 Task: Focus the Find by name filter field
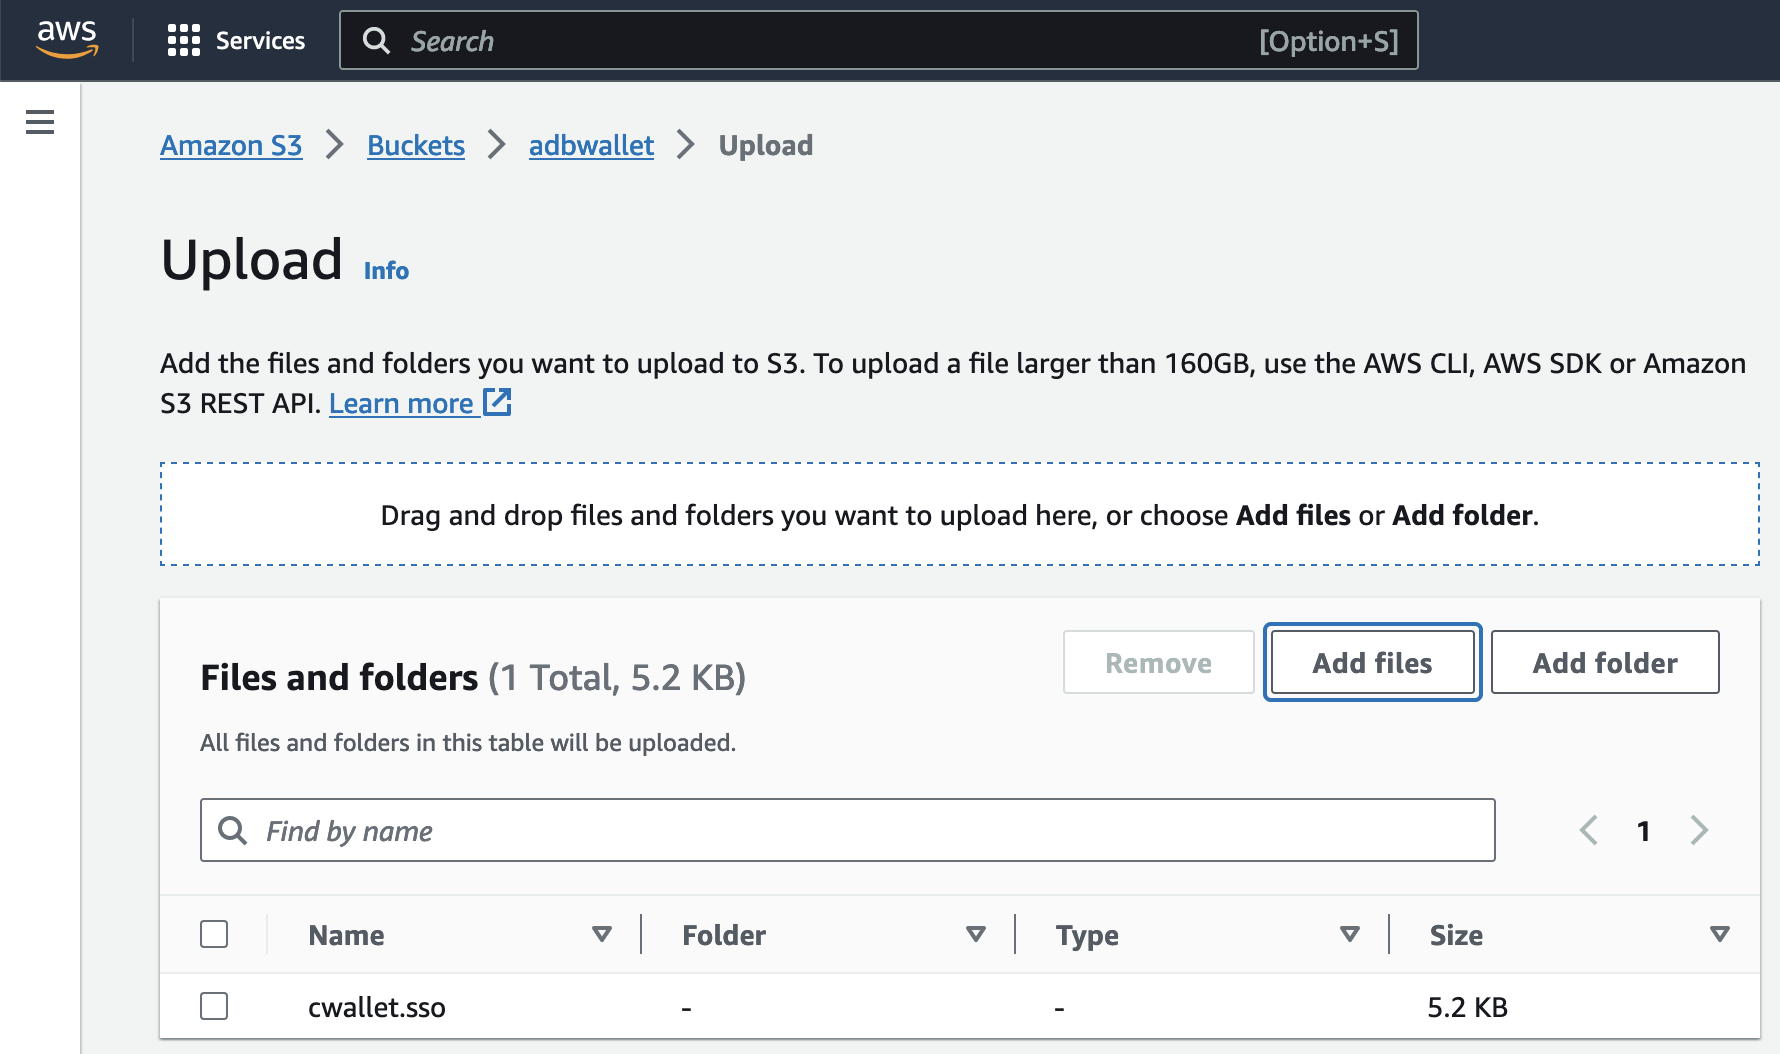tap(848, 830)
